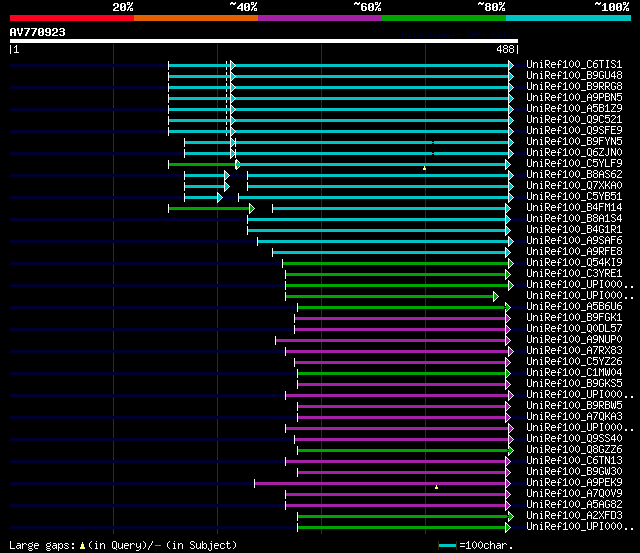640x553 pixels.
Task: Select the UniRef100_B9FYN5 label
Action: [x=574, y=142]
